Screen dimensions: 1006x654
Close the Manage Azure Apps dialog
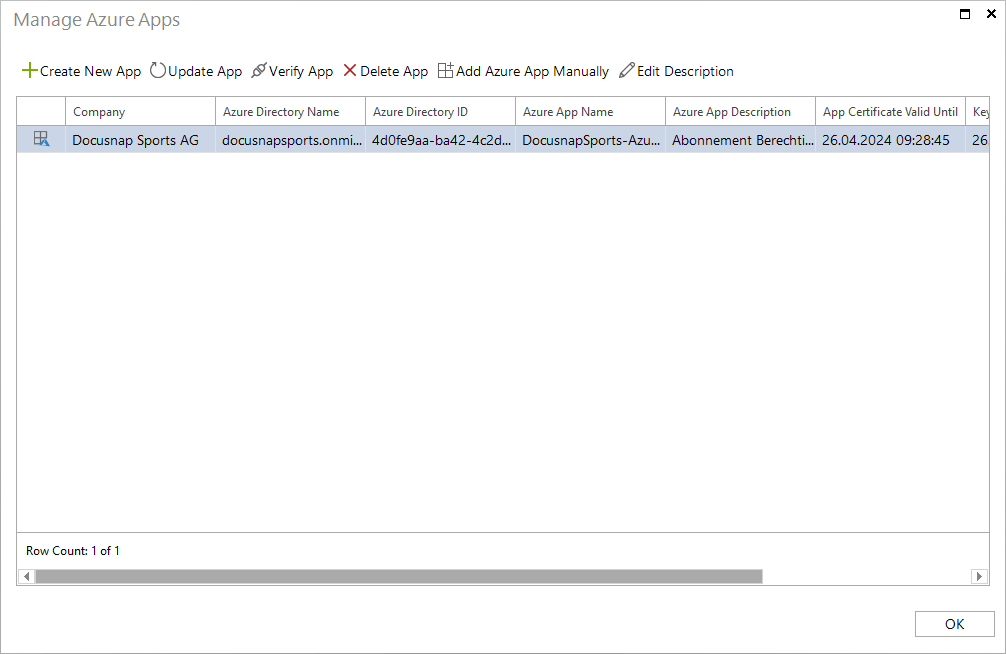pyautogui.click(x=991, y=14)
